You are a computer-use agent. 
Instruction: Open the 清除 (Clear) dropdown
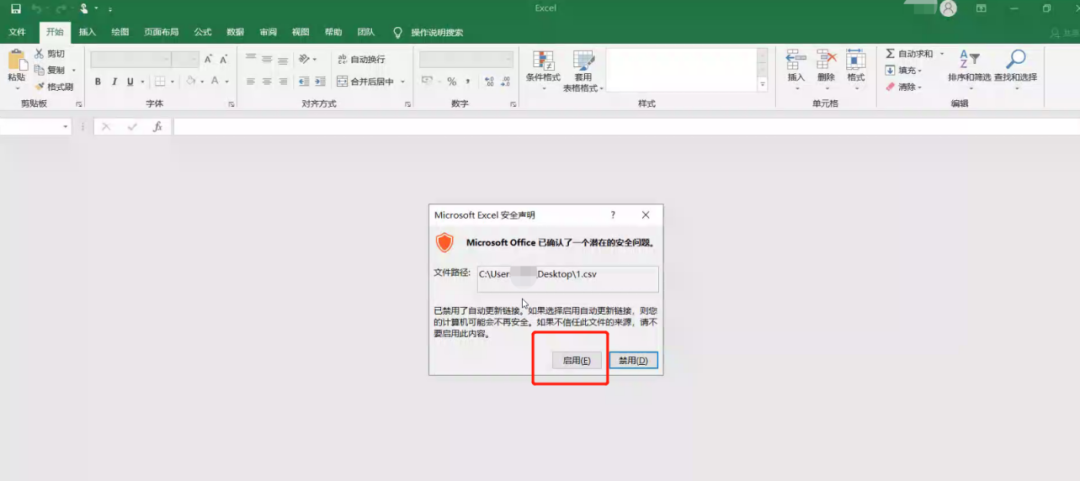(903, 87)
